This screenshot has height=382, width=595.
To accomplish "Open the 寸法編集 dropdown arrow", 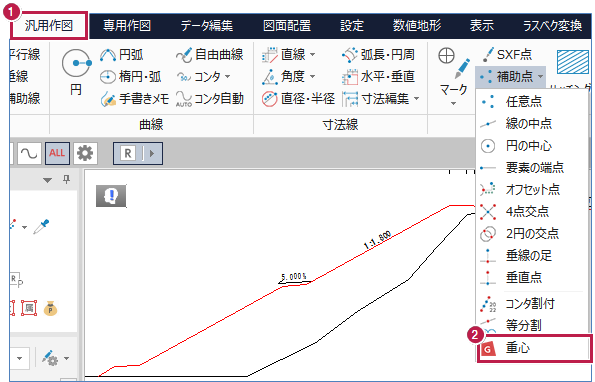I will [417, 99].
